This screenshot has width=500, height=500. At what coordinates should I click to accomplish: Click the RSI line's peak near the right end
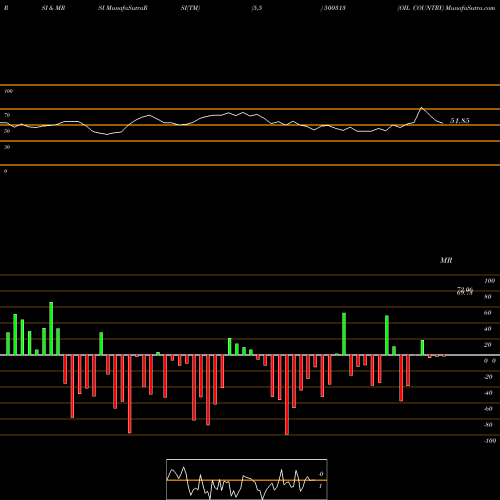click(422, 108)
